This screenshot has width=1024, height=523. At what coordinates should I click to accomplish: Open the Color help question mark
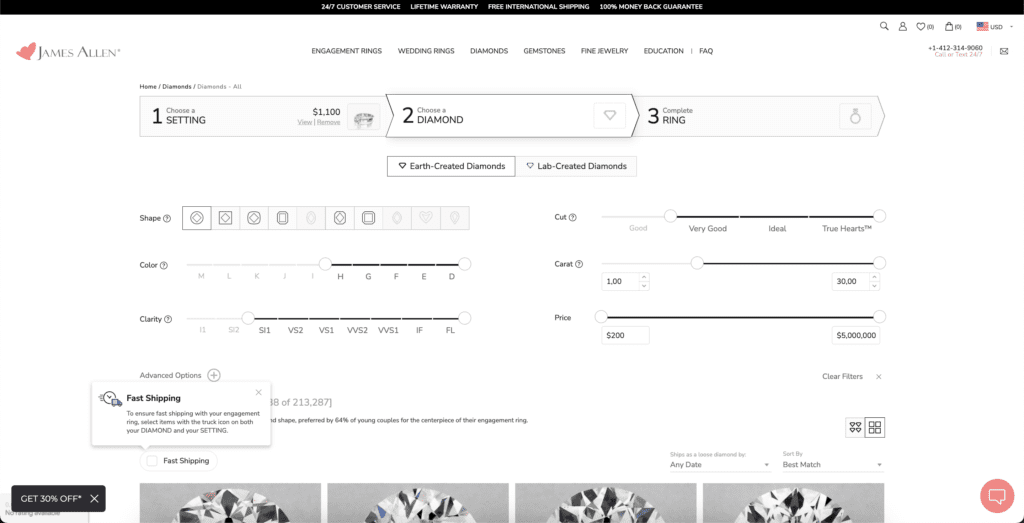(163, 266)
